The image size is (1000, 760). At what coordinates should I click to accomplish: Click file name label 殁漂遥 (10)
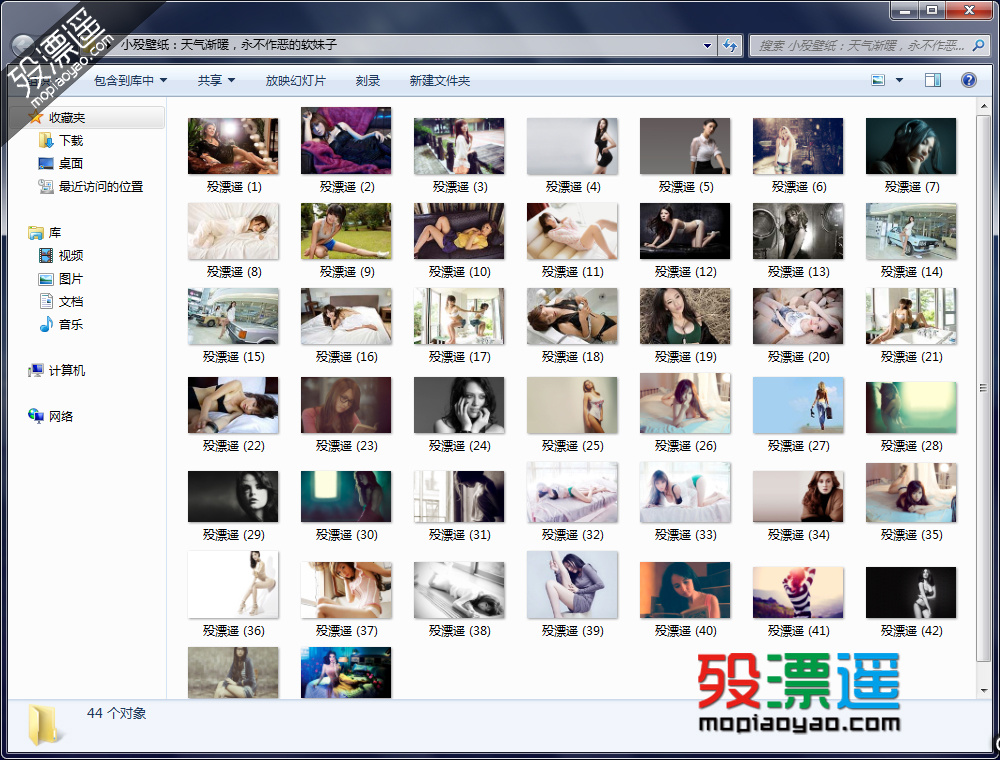pos(459,272)
